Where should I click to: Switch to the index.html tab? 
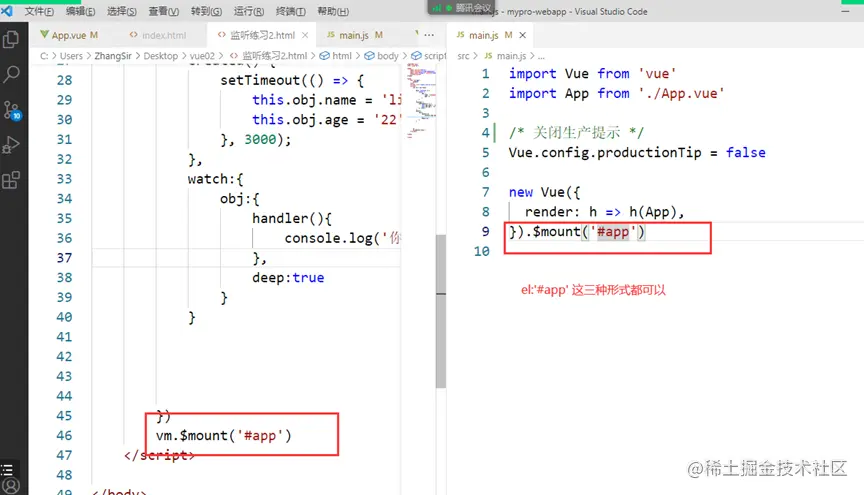(x=164, y=35)
